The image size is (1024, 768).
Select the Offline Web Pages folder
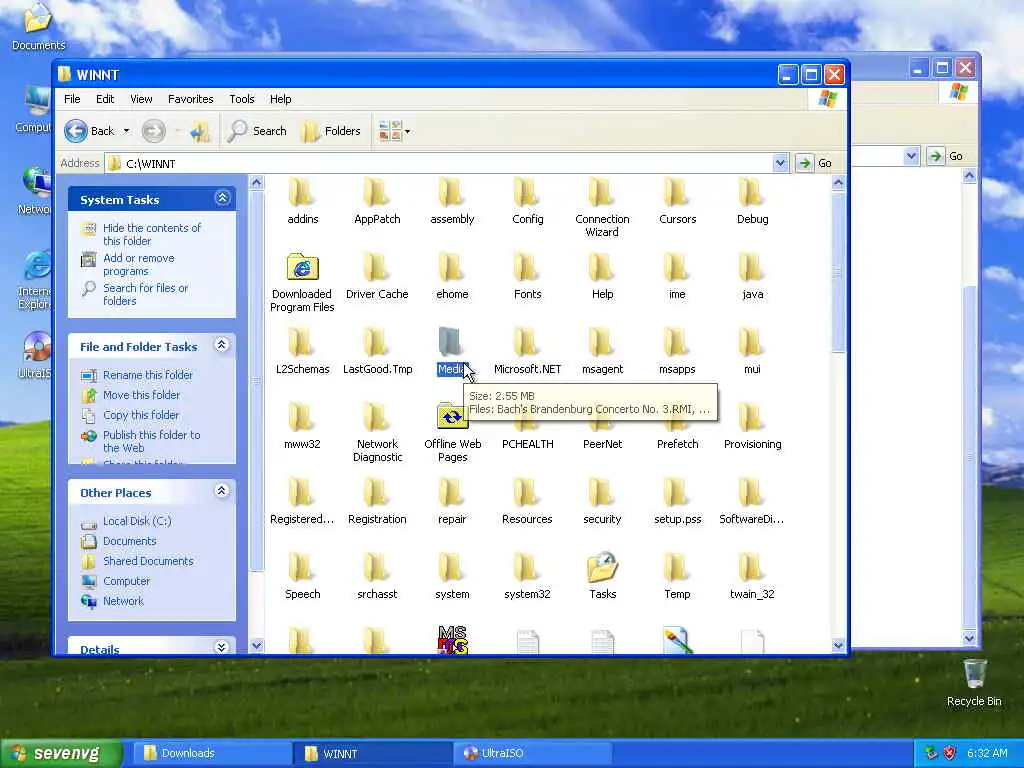(452, 432)
